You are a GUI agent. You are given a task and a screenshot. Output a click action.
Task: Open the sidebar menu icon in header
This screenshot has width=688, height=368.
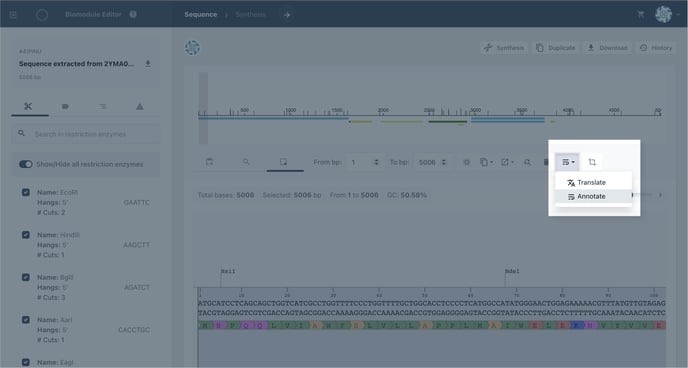tap(13, 14)
